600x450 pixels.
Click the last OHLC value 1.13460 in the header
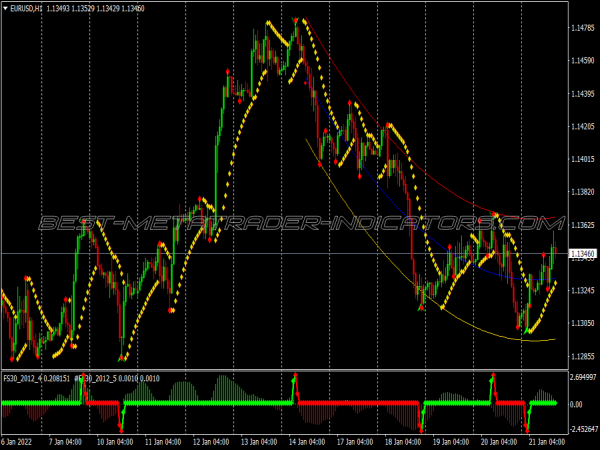[133, 8]
